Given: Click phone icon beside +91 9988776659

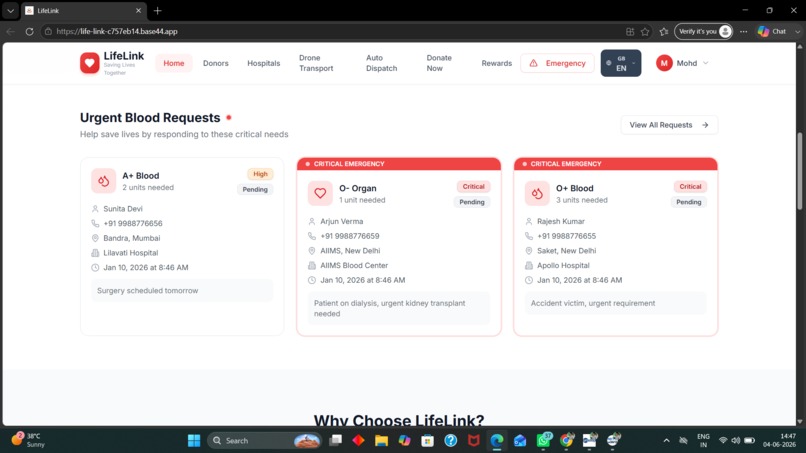Looking at the screenshot, I should (312, 236).
